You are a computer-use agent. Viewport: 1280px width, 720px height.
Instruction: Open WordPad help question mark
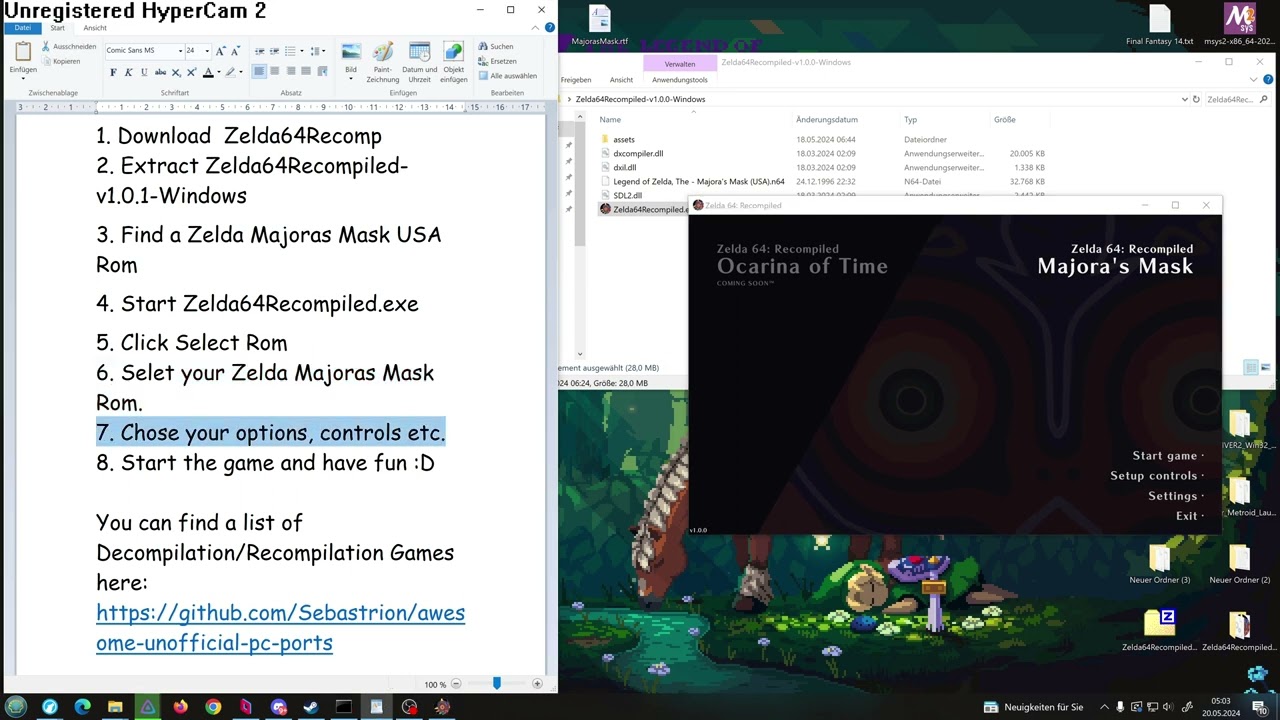click(x=550, y=28)
